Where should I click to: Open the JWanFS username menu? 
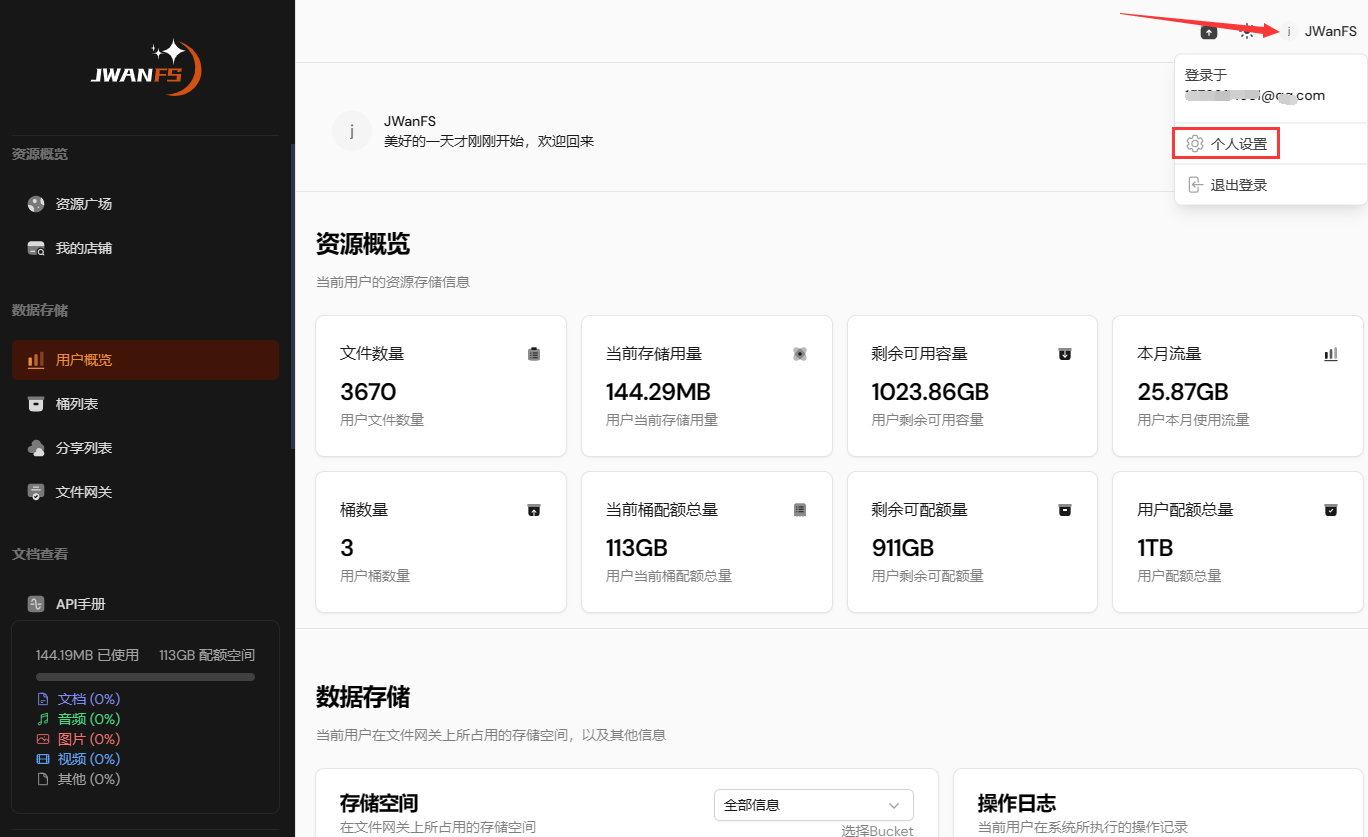point(1330,32)
